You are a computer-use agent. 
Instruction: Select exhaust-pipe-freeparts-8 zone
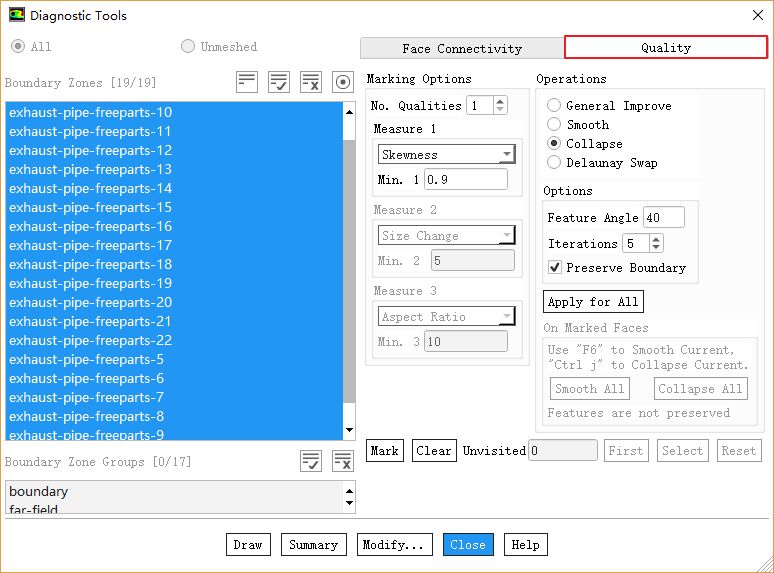click(174, 416)
